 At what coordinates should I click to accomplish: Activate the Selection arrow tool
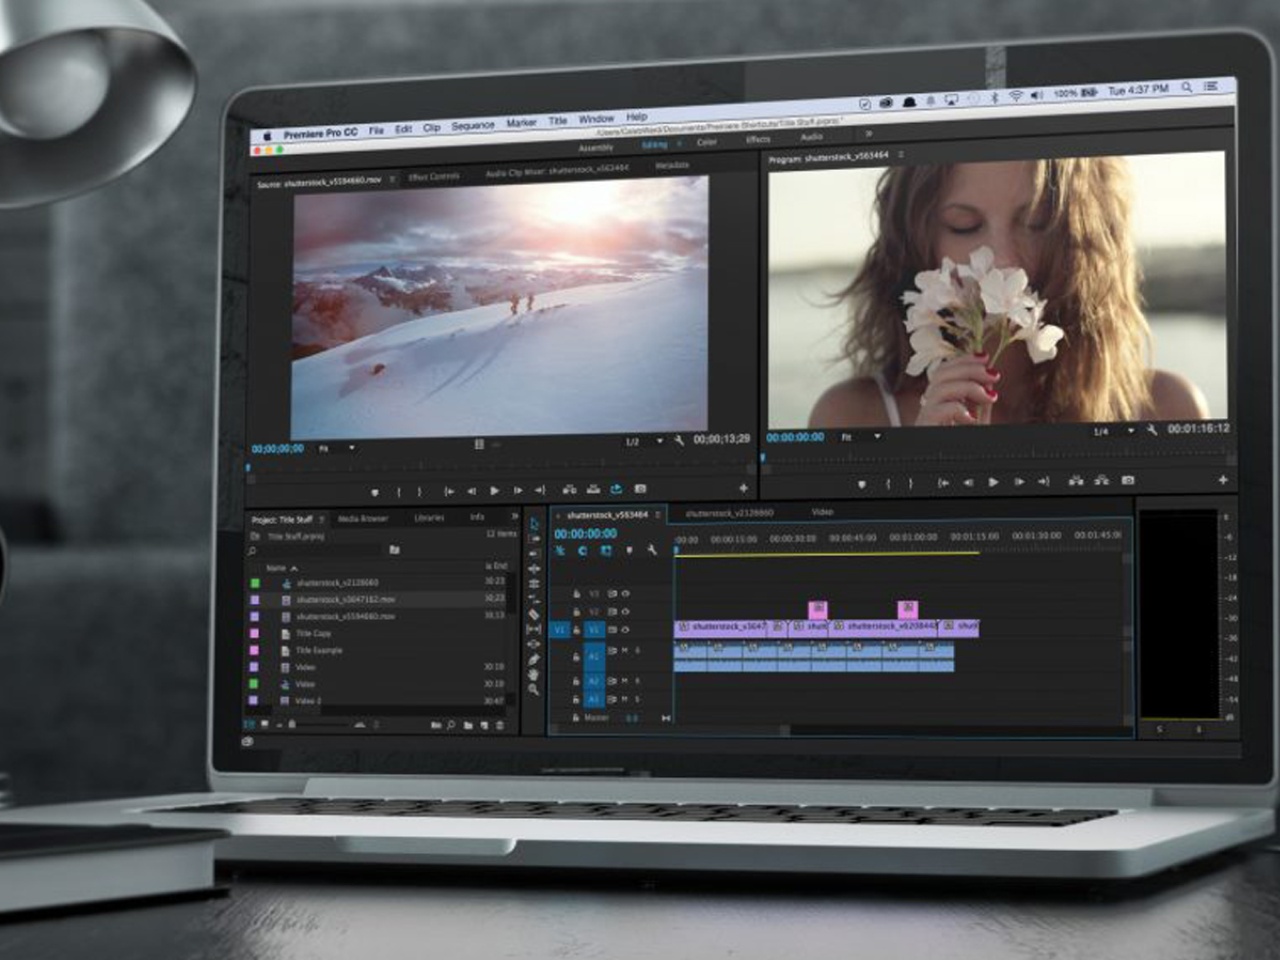click(x=534, y=524)
